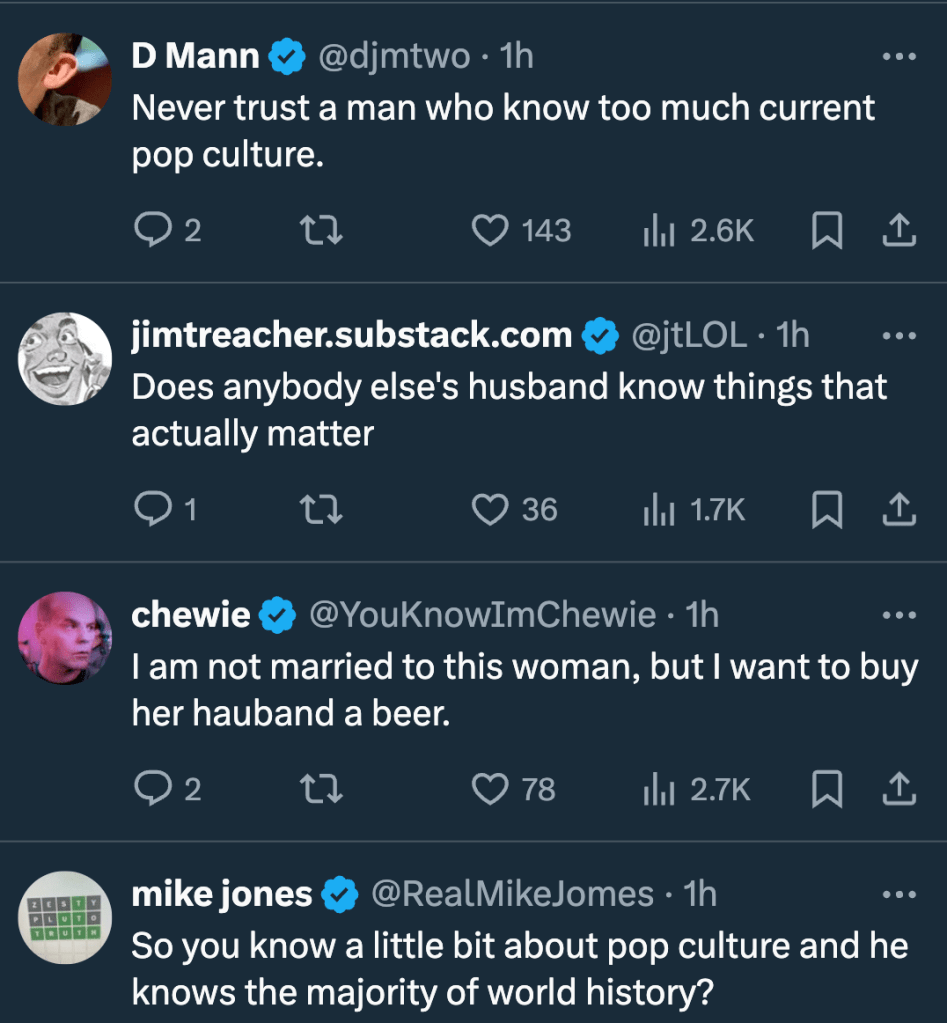Like chewie's tweet with 78 likes
947x1023 pixels.
[x=490, y=789]
